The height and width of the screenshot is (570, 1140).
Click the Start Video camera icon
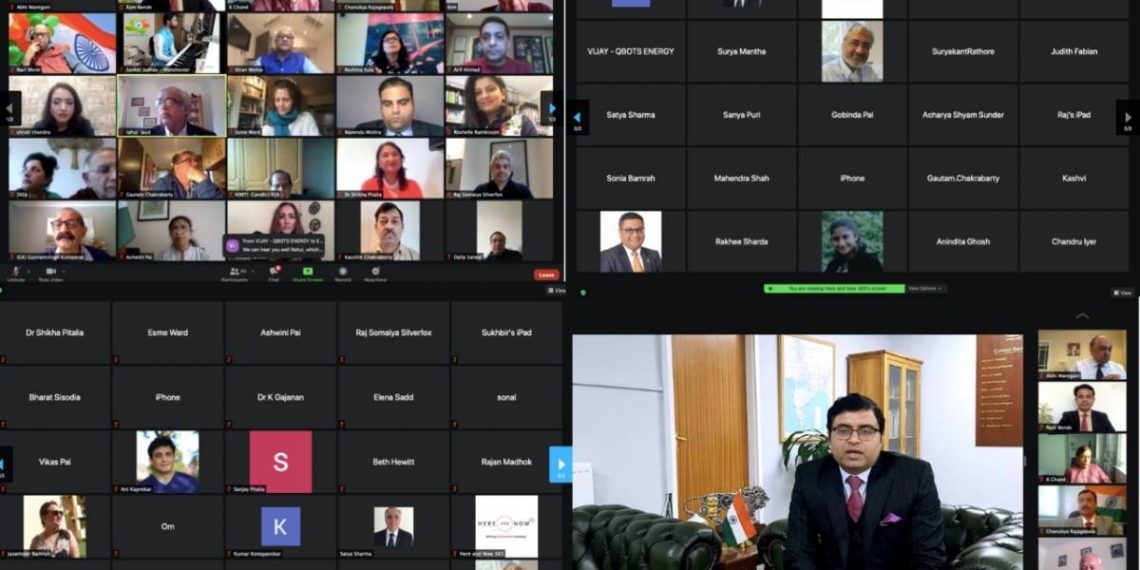51,271
